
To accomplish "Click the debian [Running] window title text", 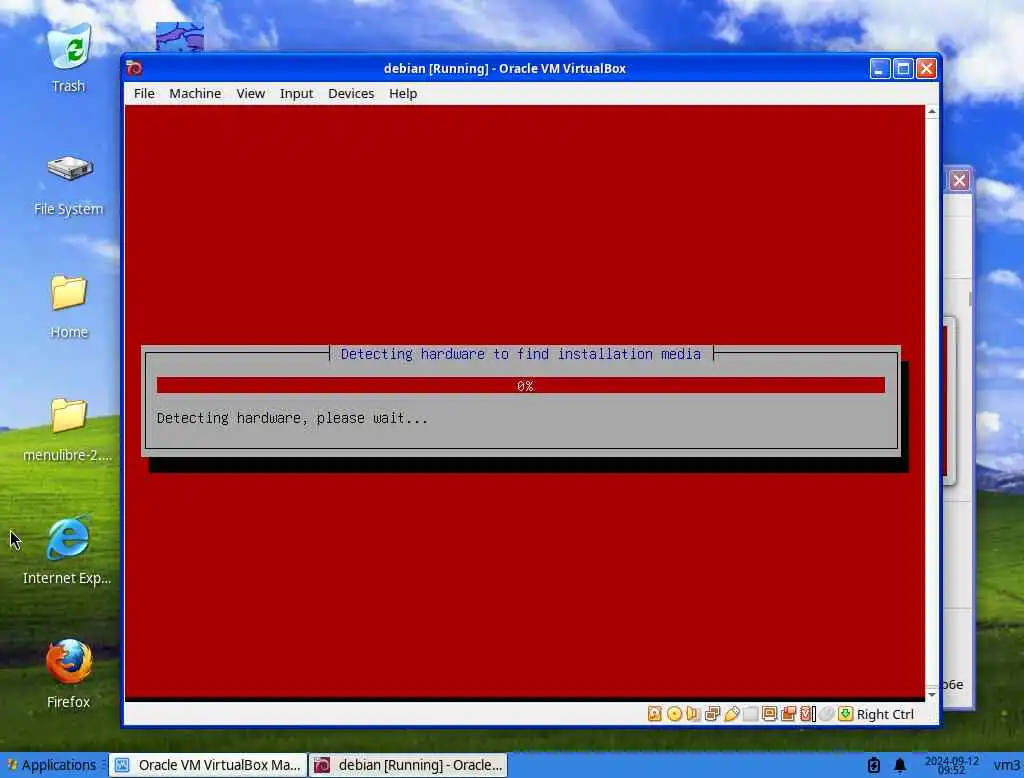I will pos(504,69).
